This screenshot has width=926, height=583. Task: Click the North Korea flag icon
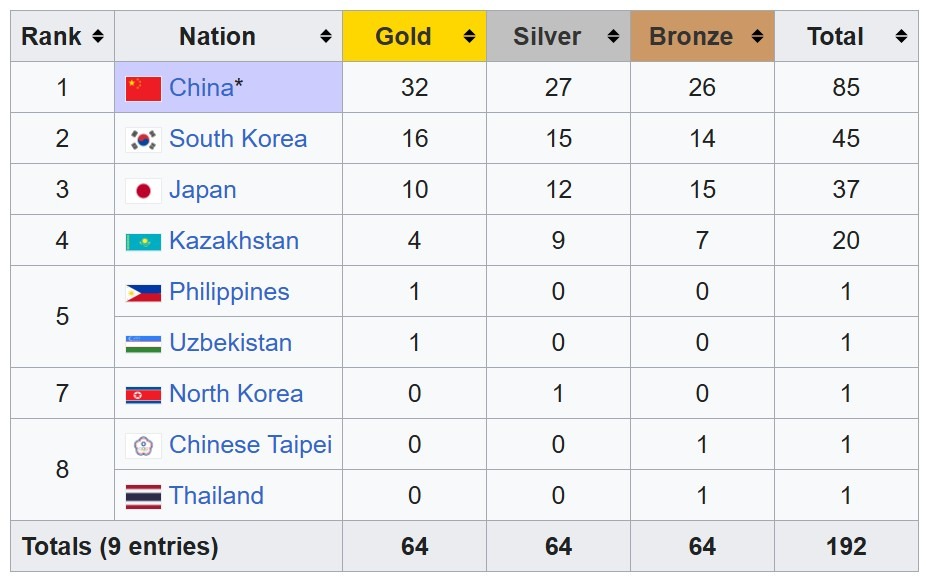point(143,394)
